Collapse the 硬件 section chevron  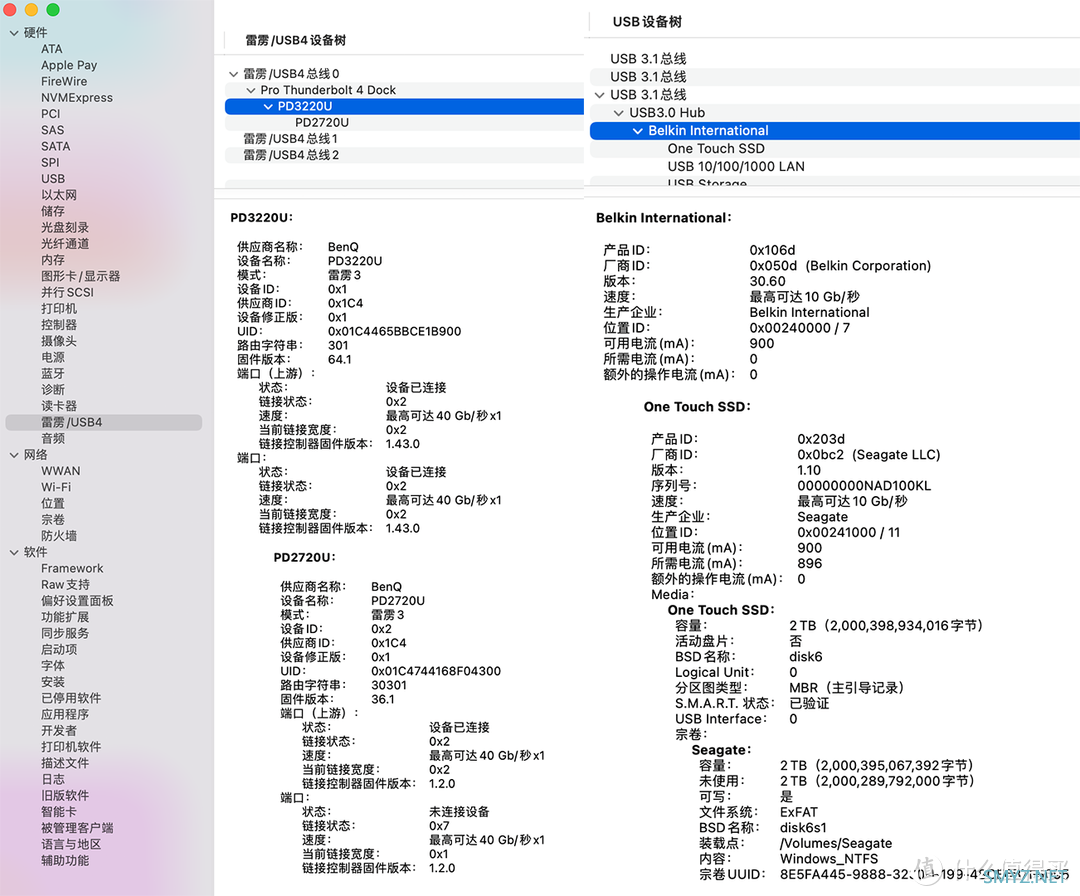coord(14,32)
